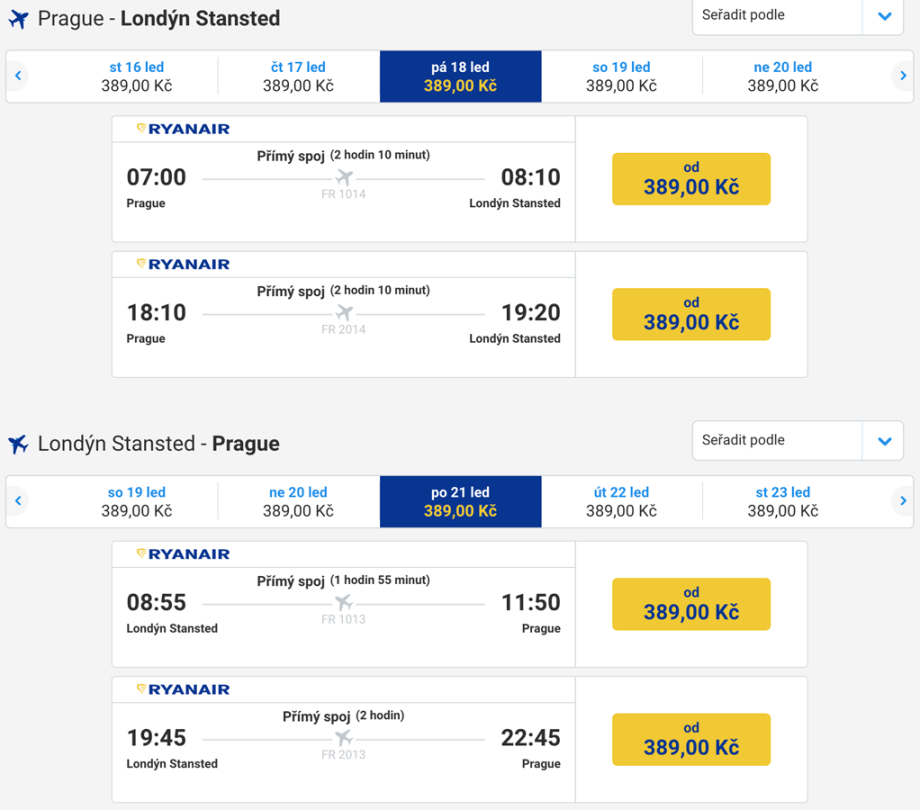Screen dimensions: 920x810
Task: Click the airplane icon beside Prague - Londýn Stansted
Action: (x=18, y=19)
